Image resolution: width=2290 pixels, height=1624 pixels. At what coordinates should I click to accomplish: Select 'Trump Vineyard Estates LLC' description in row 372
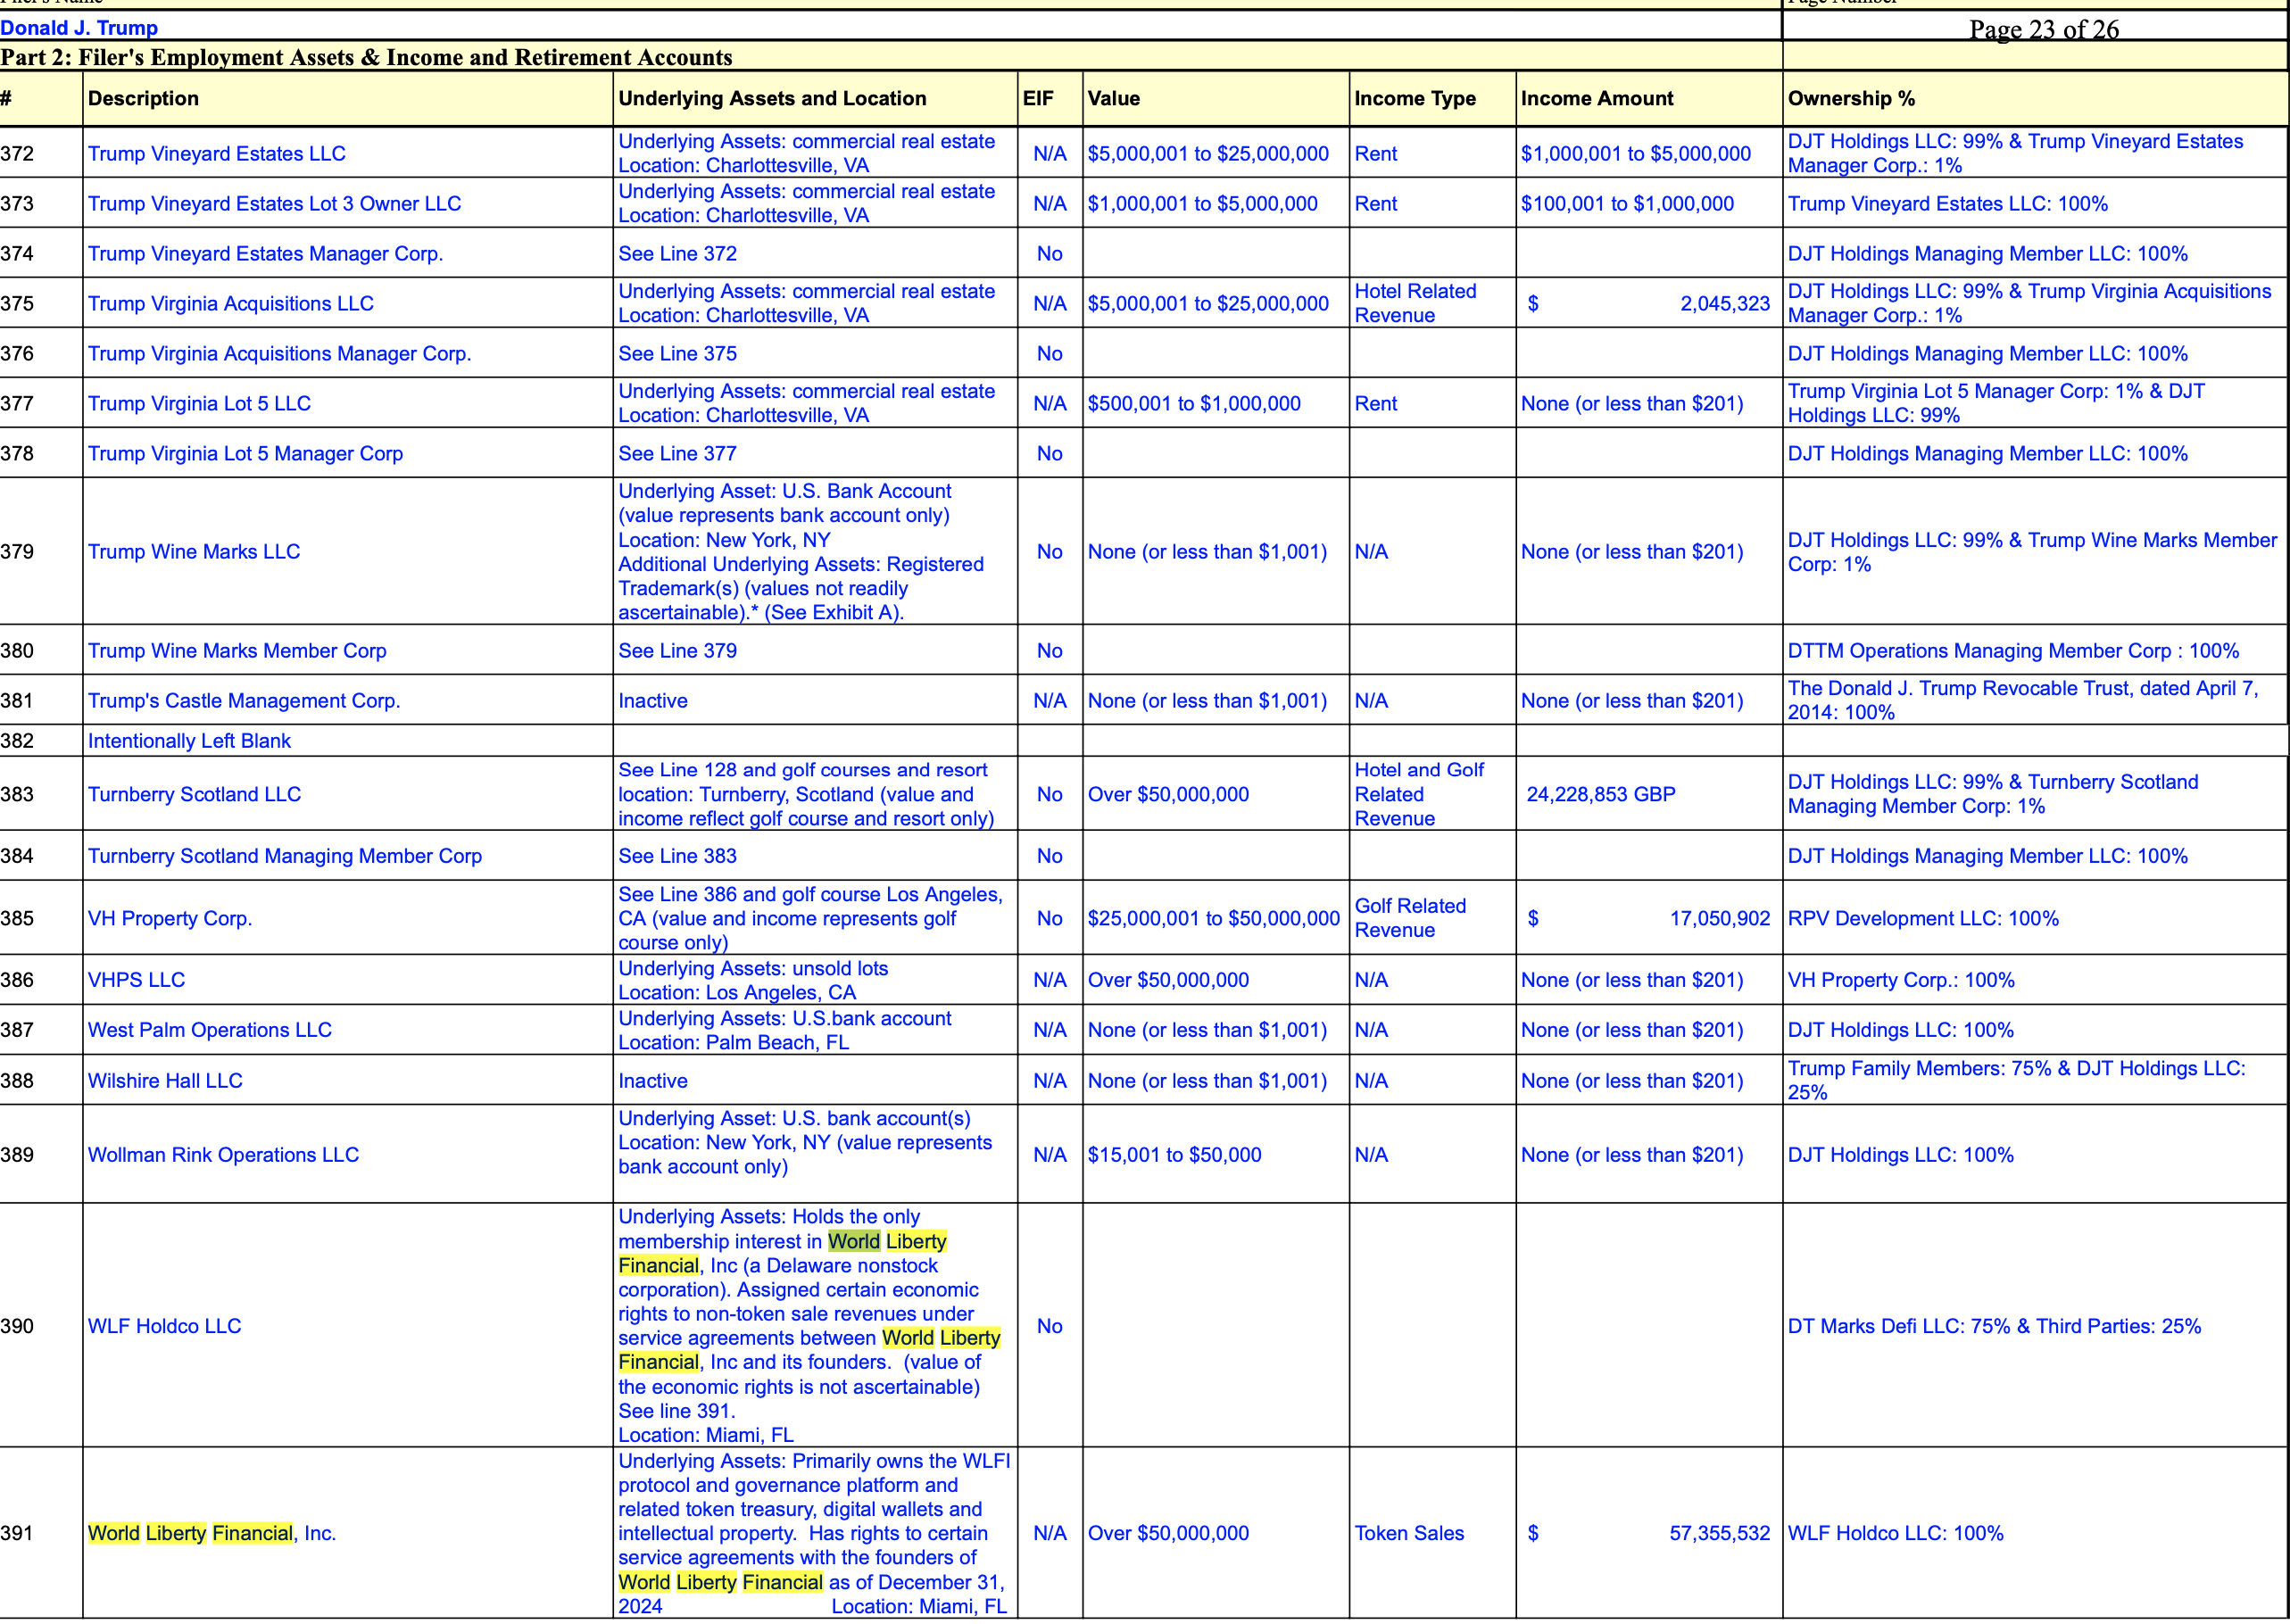coord(217,154)
